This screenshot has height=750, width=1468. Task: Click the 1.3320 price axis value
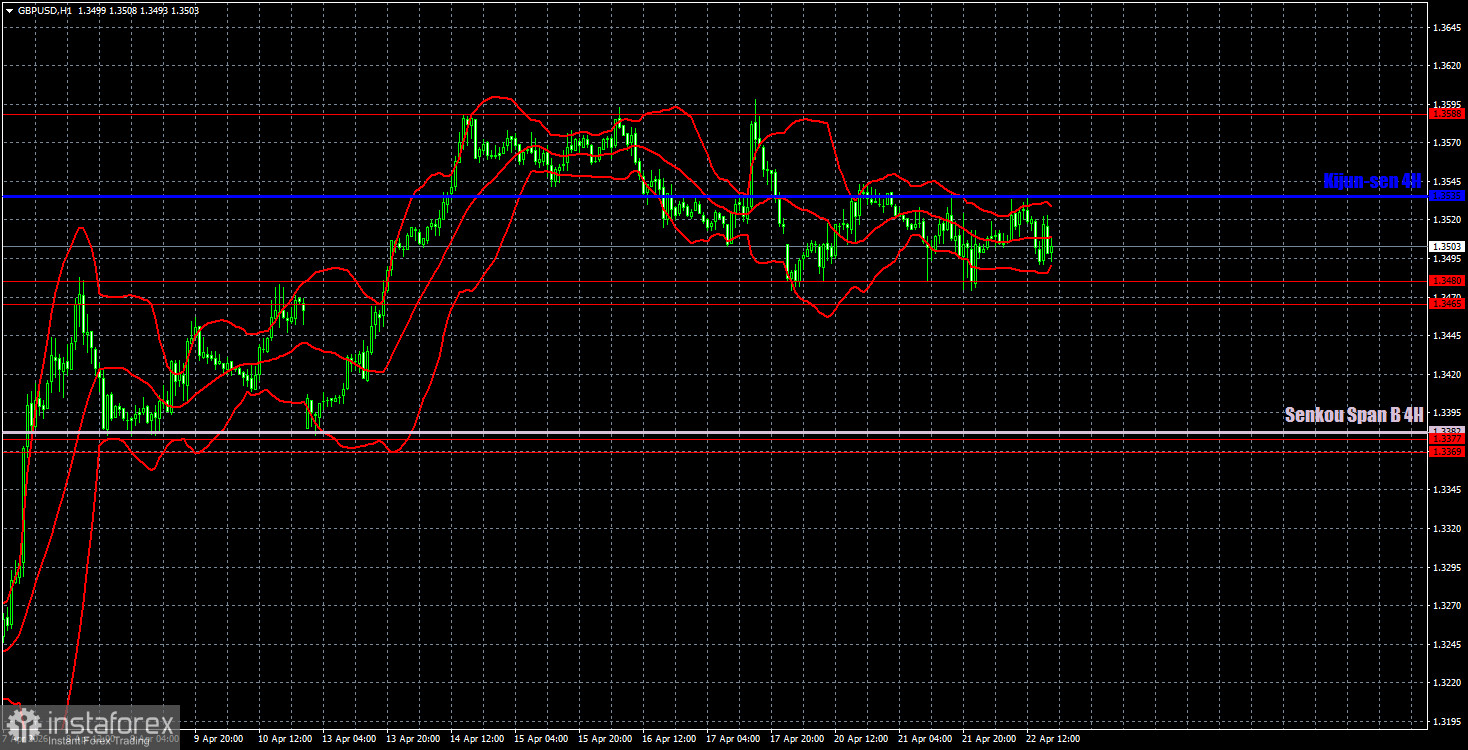click(1447, 529)
